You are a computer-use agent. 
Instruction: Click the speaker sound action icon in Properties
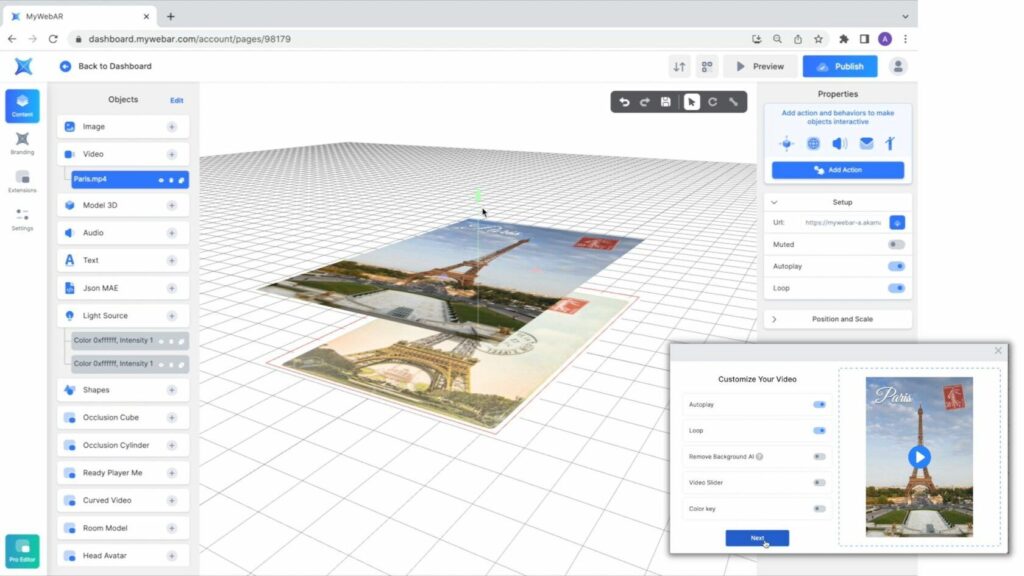(839, 144)
